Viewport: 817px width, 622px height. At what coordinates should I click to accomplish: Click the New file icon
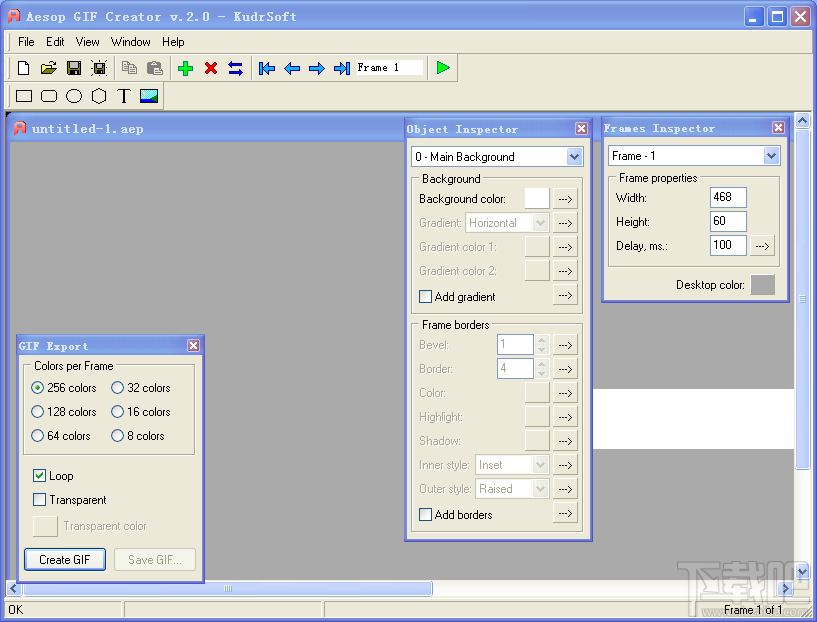(24, 68)
